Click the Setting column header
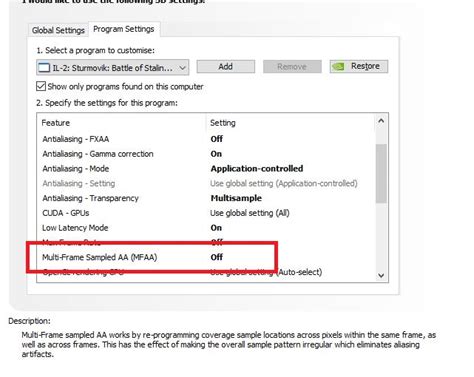 pyautogui.click(x=223, y=123)
